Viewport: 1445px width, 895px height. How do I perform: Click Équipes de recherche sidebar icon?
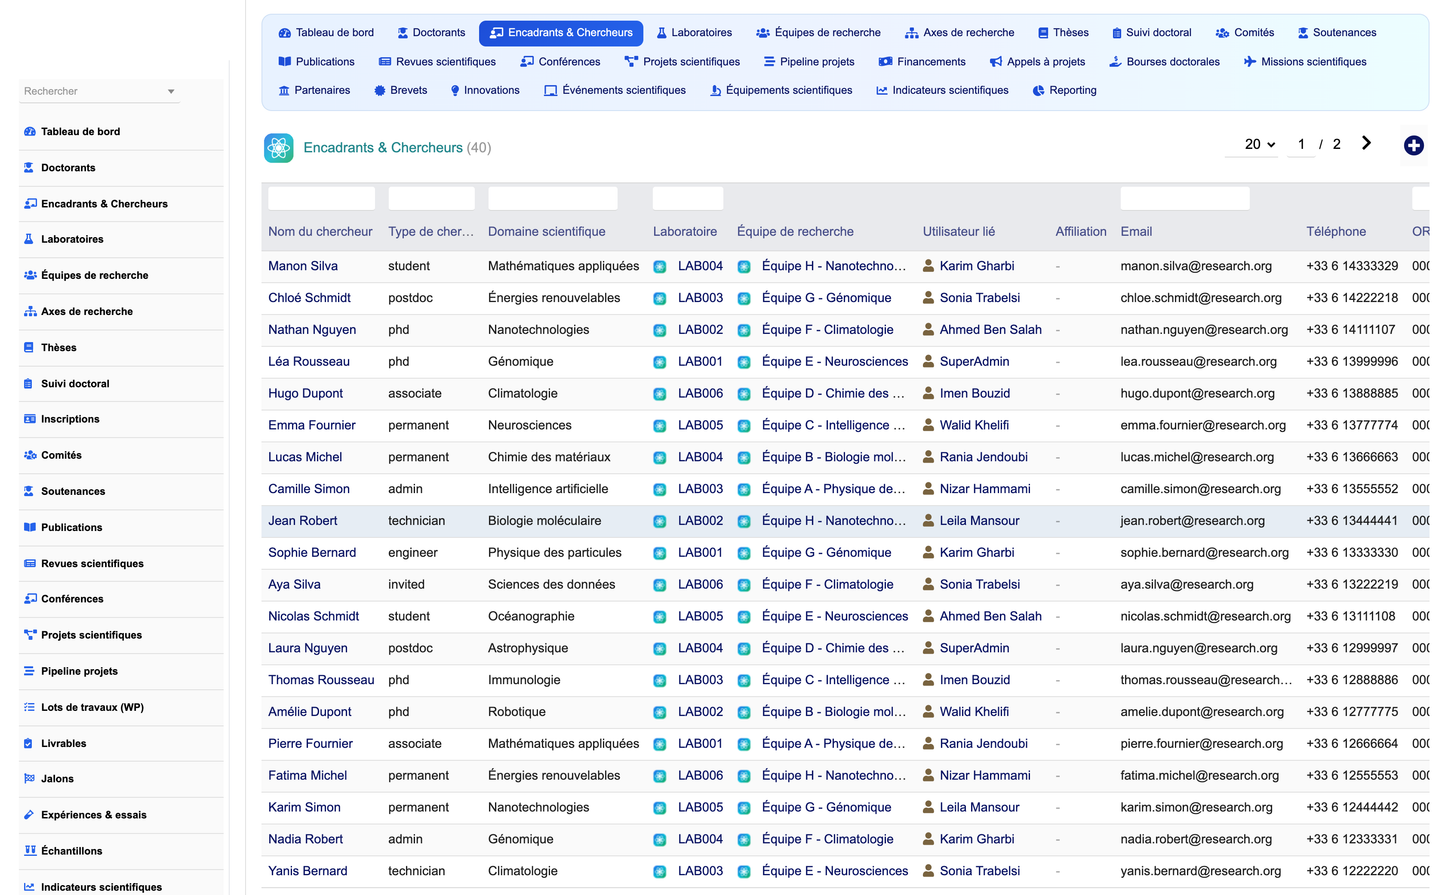[30, 276]
